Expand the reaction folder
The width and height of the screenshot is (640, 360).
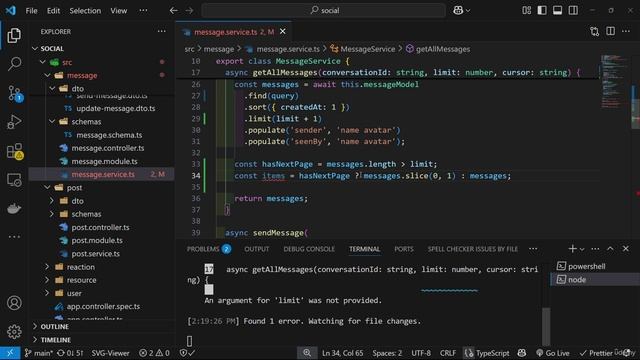click(x=48, y=267)
